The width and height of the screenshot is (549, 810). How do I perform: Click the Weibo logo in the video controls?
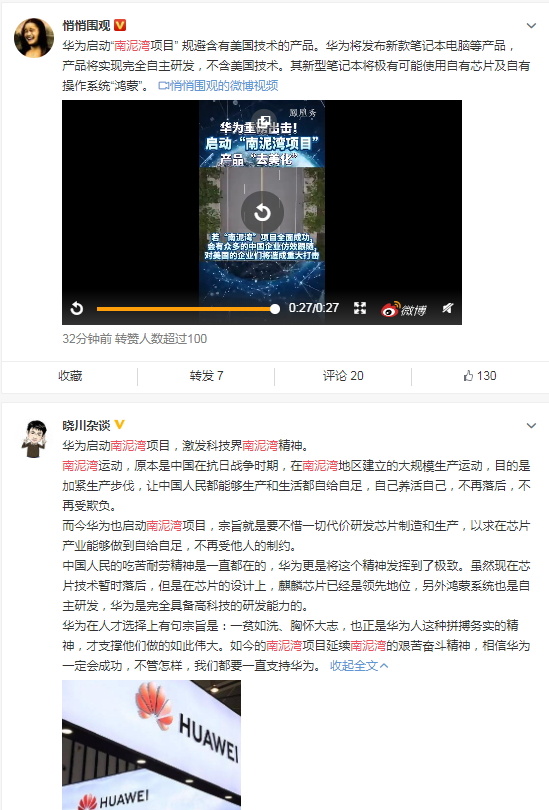pyautogui.click(x=403, y=309)
